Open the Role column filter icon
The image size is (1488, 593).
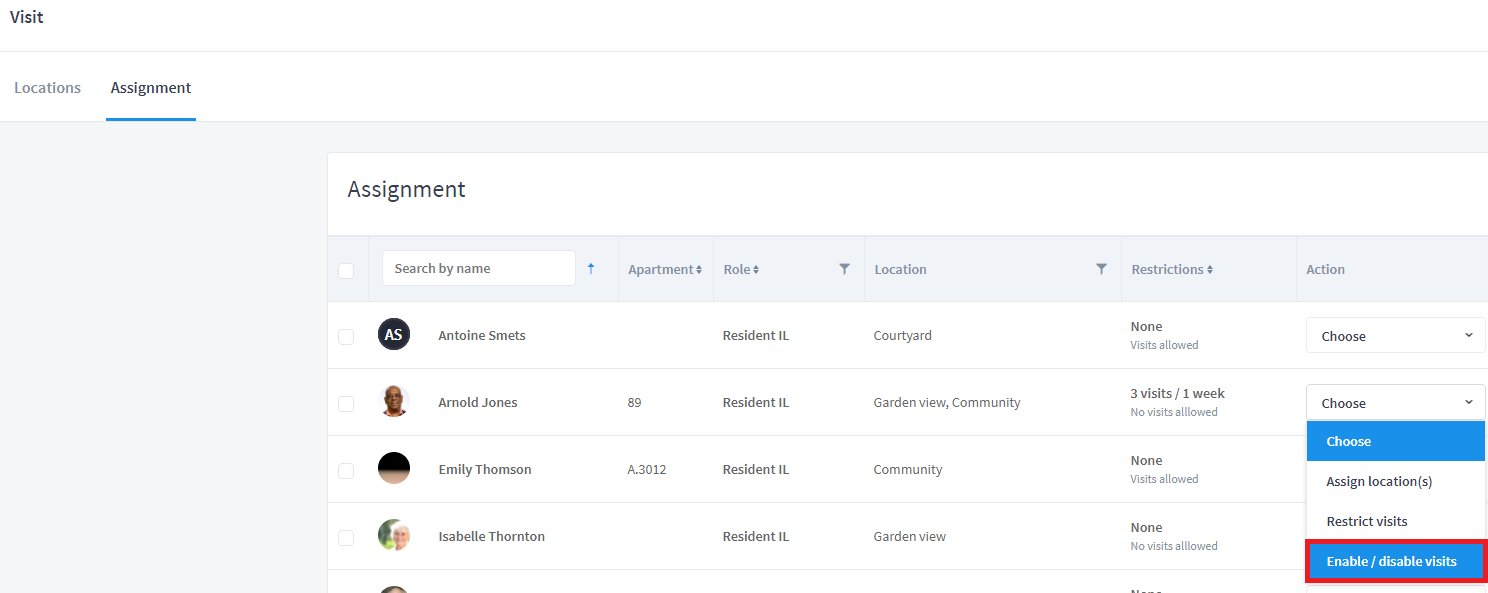pos(845,269)
